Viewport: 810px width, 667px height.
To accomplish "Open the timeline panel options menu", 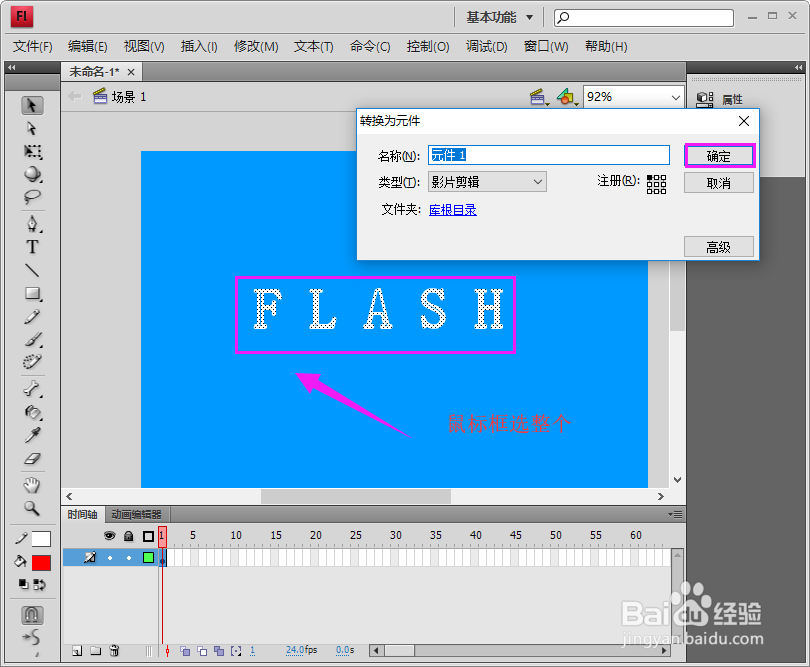I will 675,515.
